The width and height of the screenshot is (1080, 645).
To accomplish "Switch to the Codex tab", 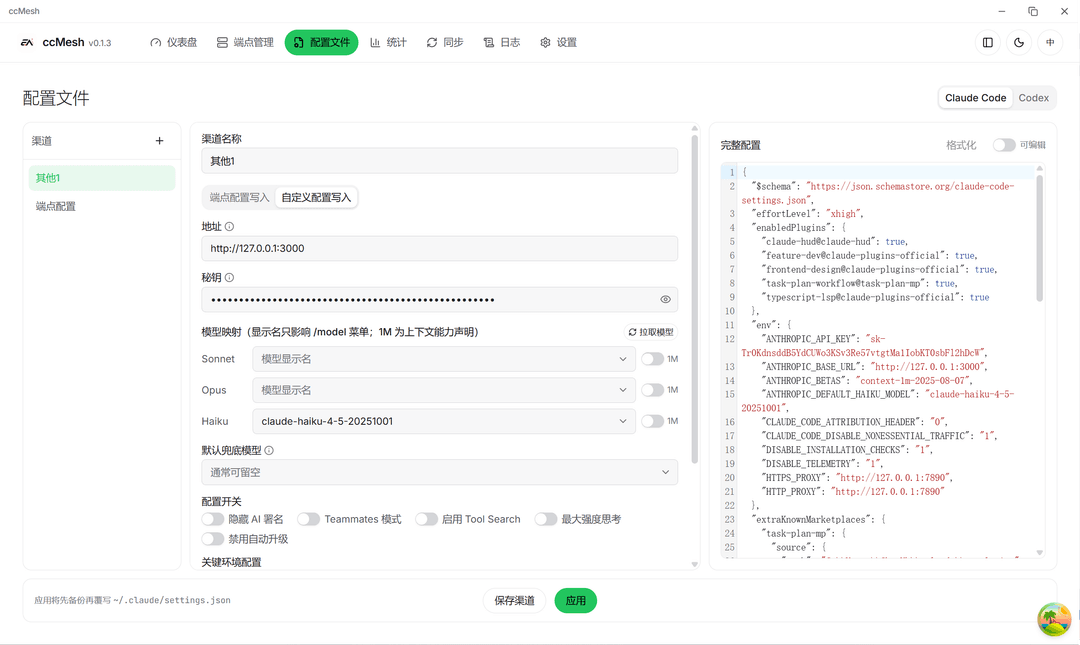I will pos(1033,98).
